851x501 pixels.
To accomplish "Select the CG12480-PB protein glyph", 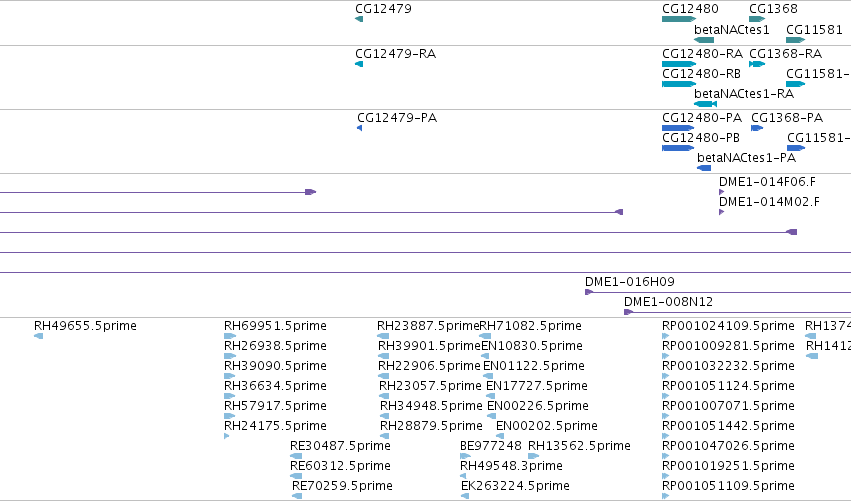I will click(678, 148).
